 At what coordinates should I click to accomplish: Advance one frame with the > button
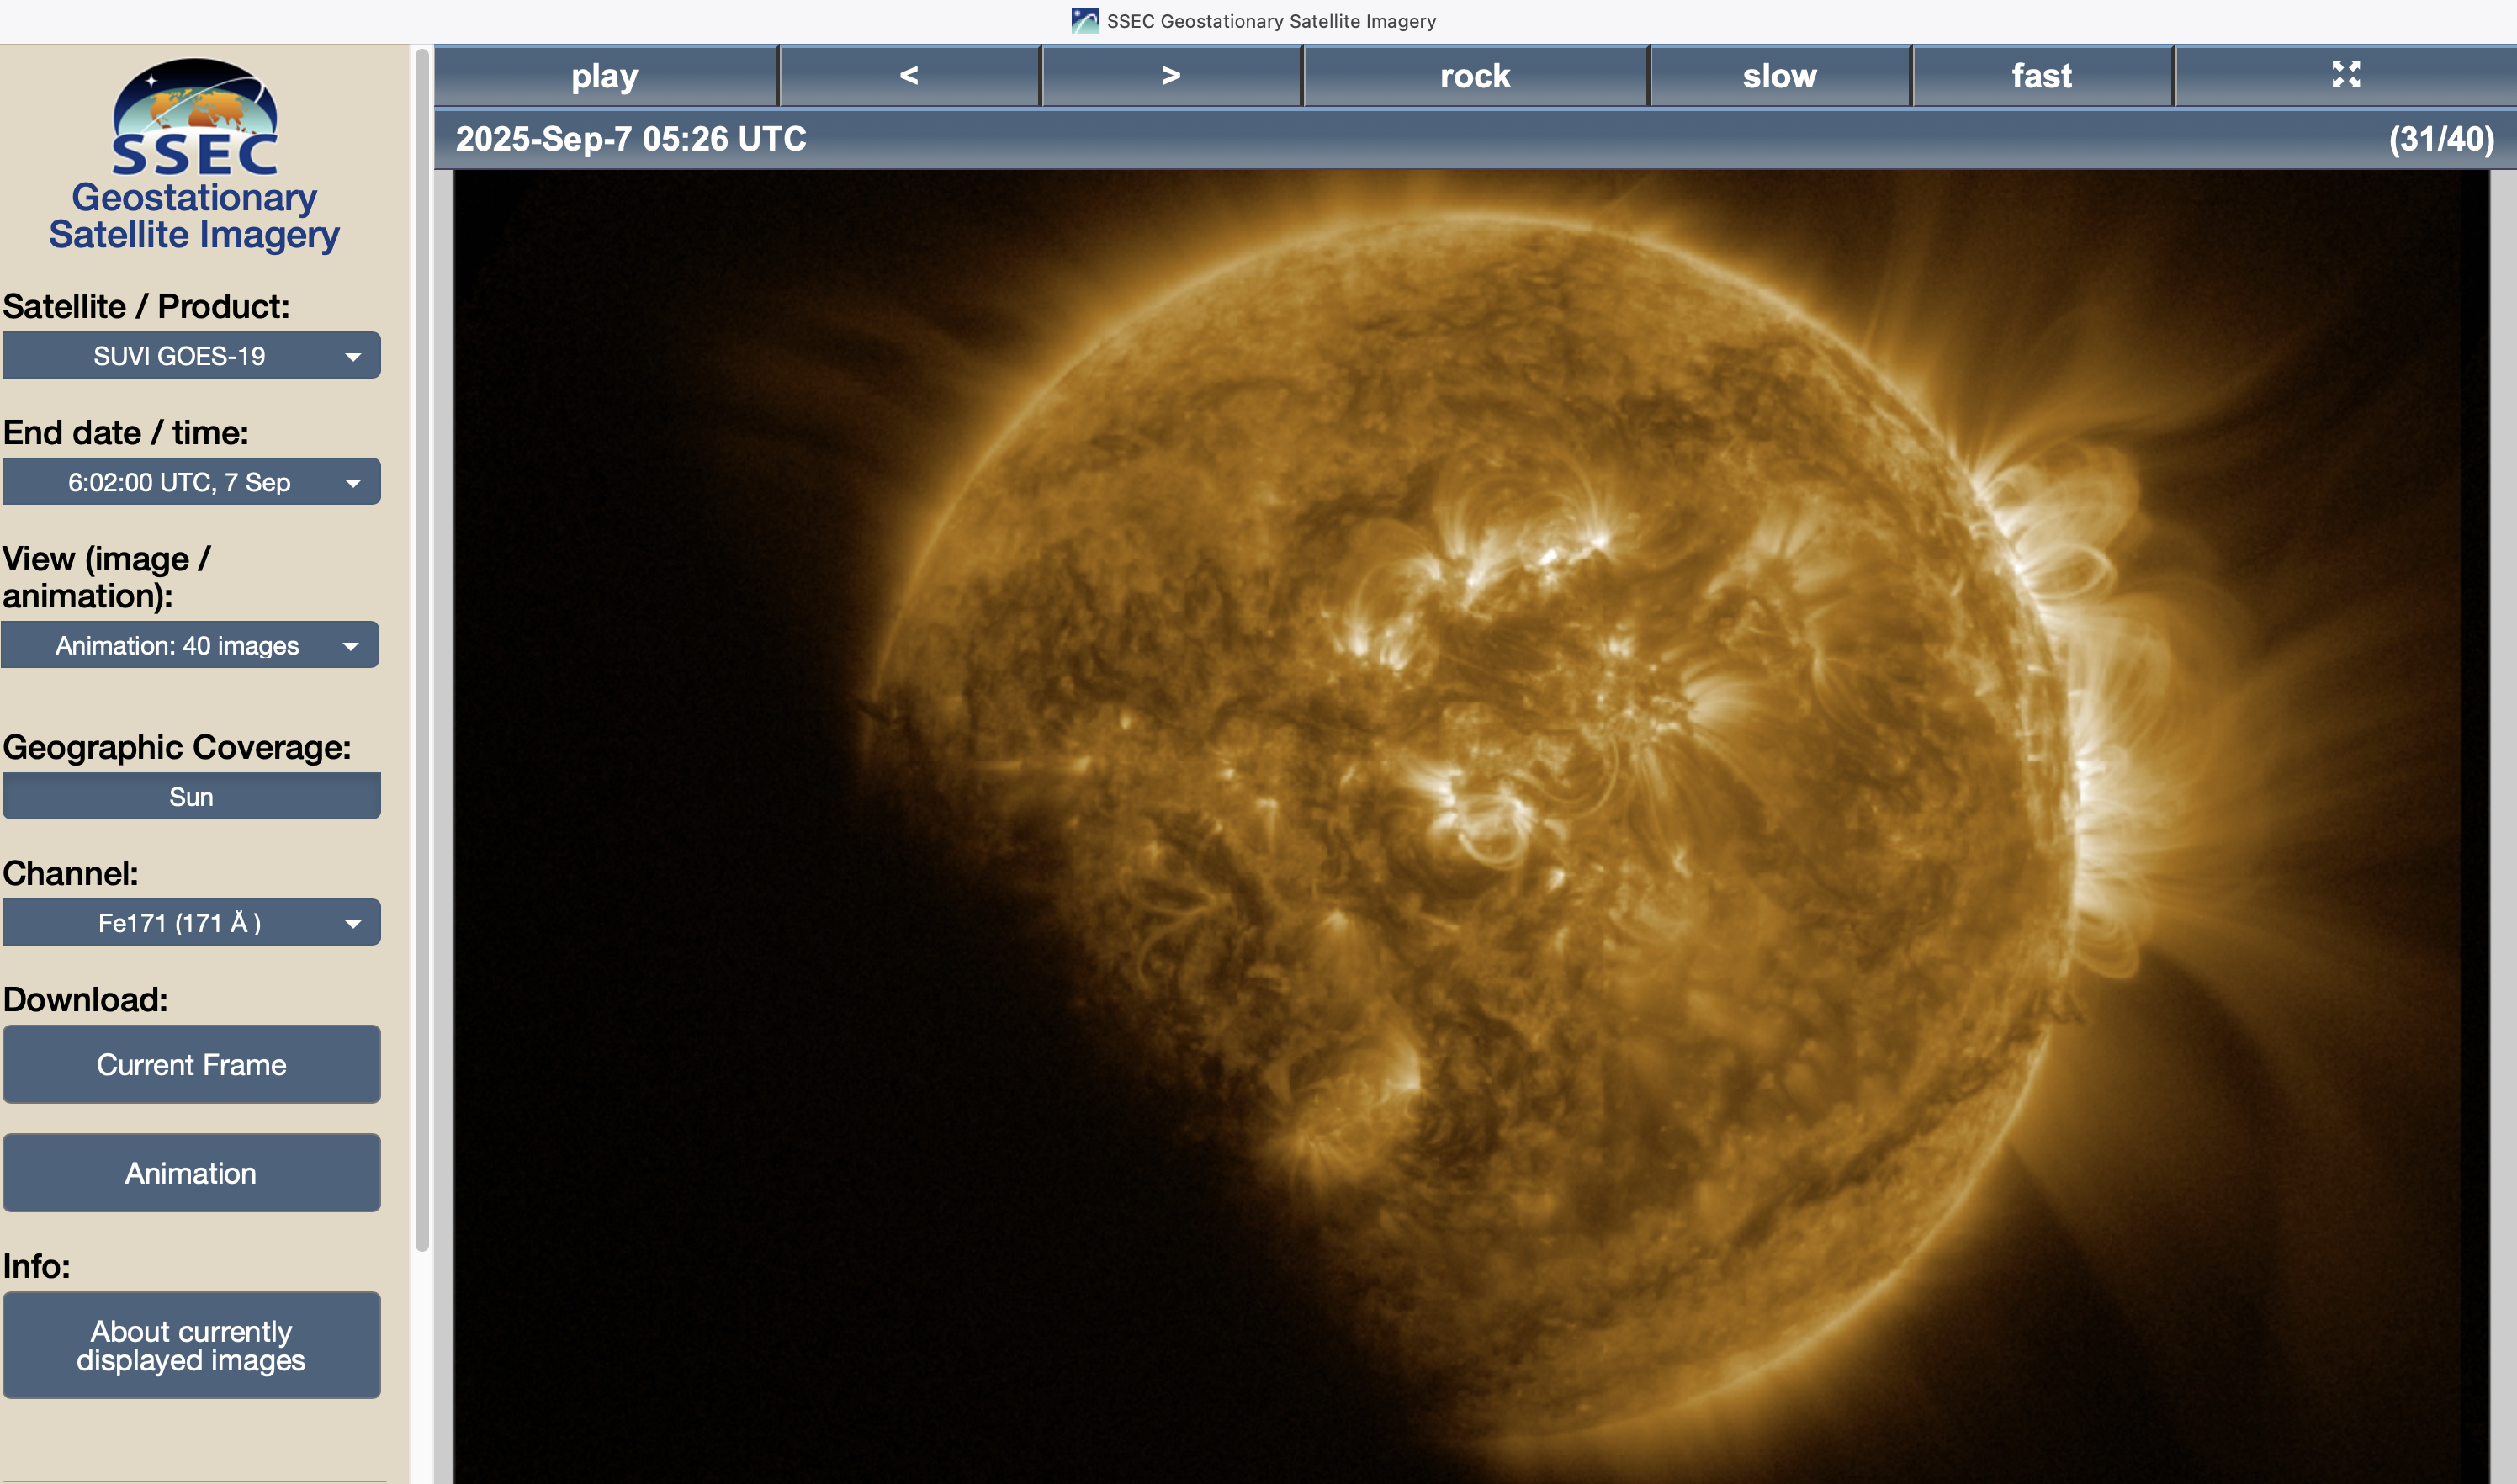1171,75
